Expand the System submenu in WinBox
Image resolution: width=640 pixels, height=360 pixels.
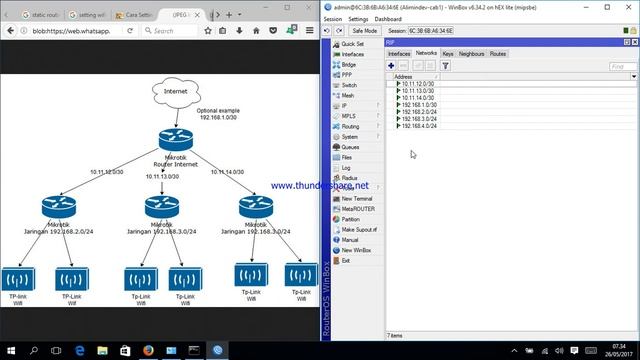[x=378, y=136]
